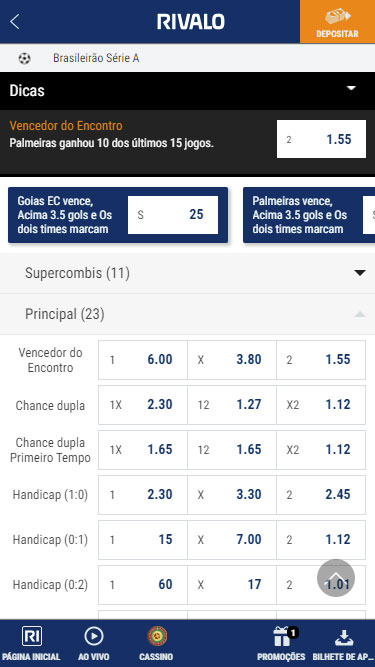375x667 pixels.
Task: Open the Promoções gift icon
Action: click(281, 637)
